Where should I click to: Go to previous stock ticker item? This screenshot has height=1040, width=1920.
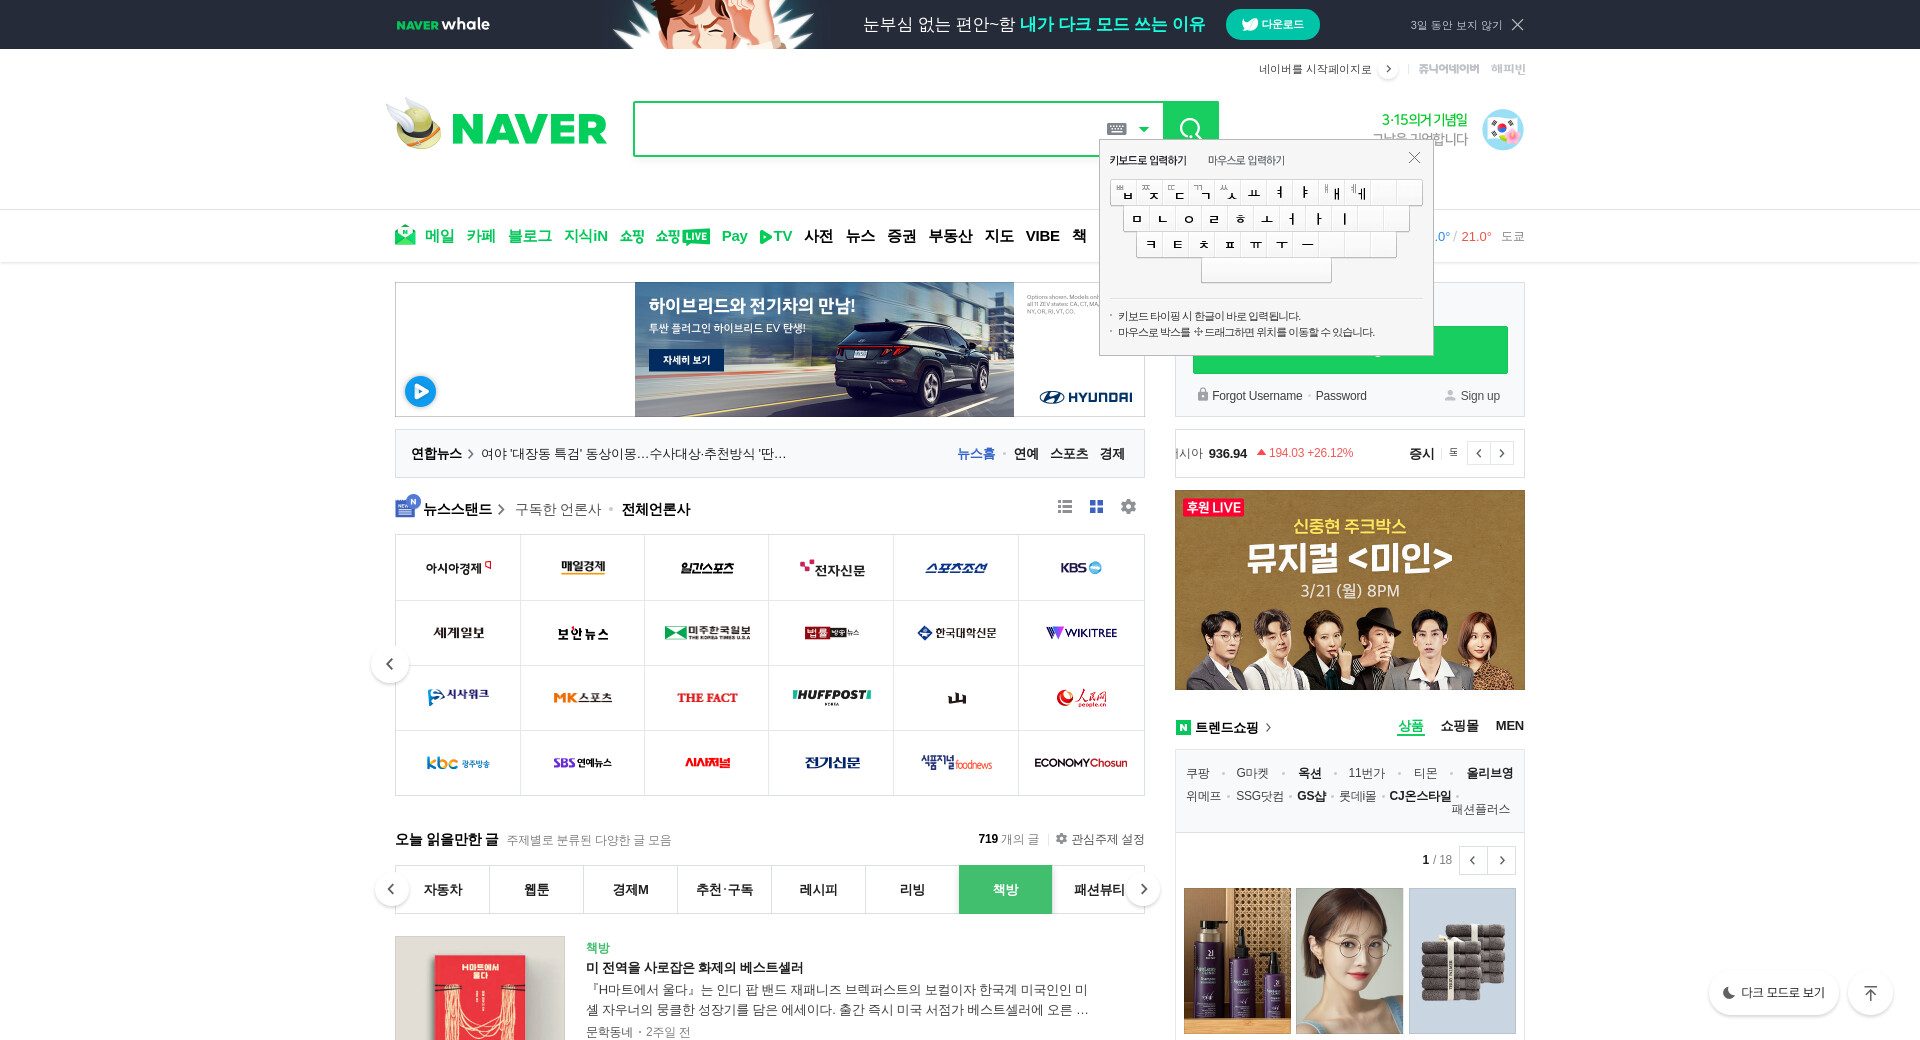point(1479,453)
